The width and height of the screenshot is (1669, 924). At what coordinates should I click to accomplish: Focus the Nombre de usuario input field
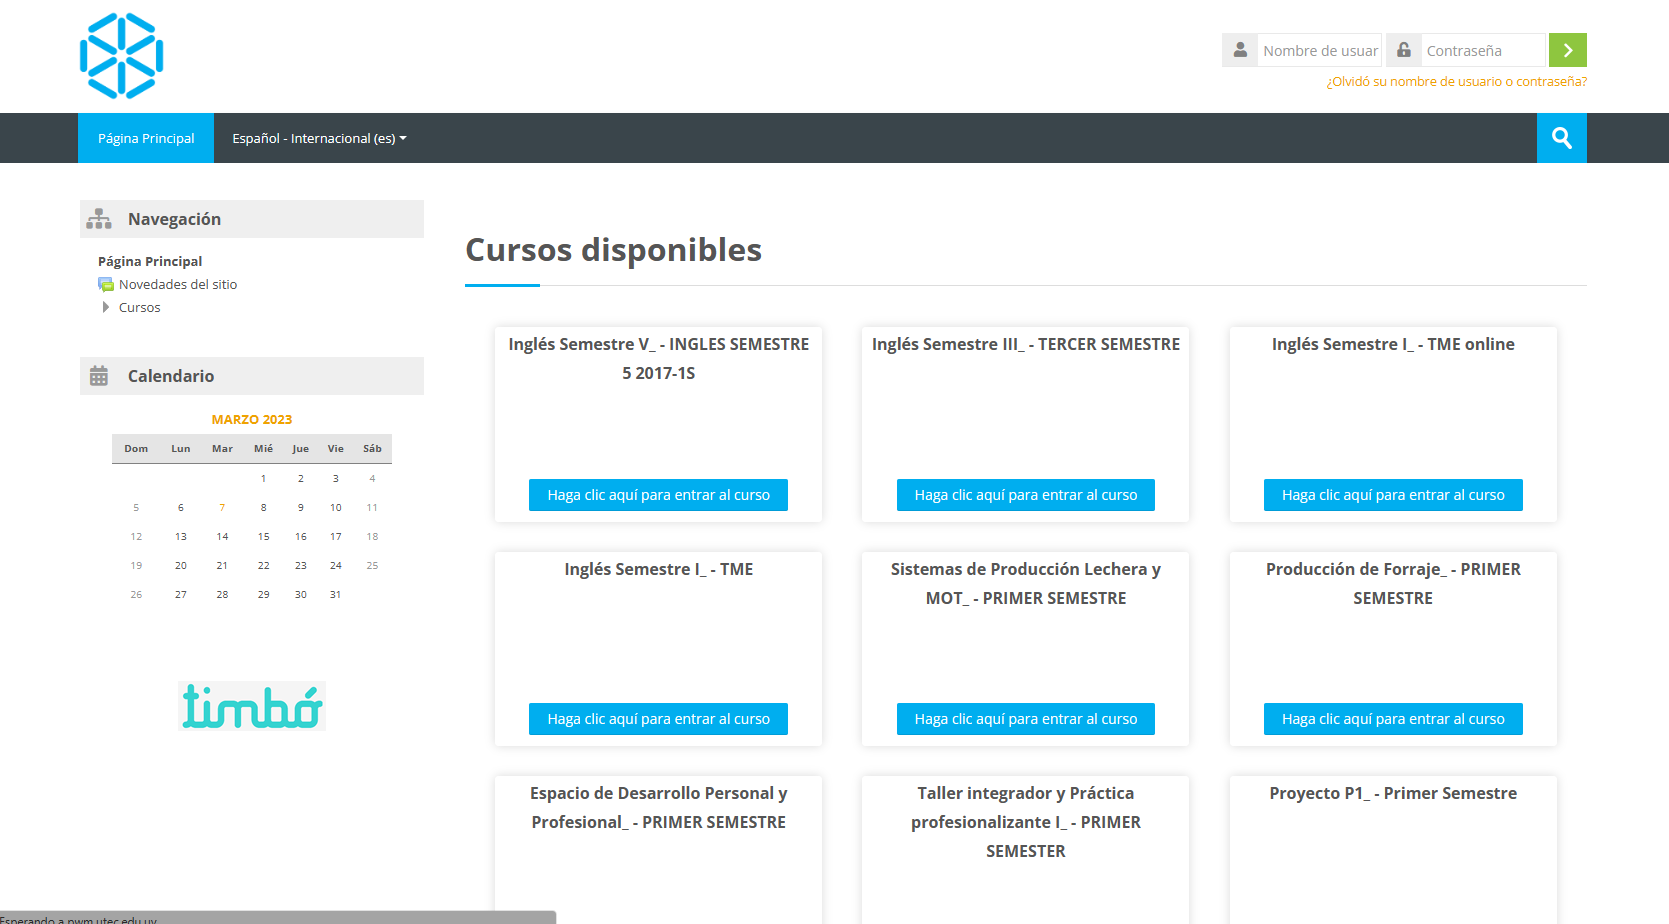[1319, 51]
